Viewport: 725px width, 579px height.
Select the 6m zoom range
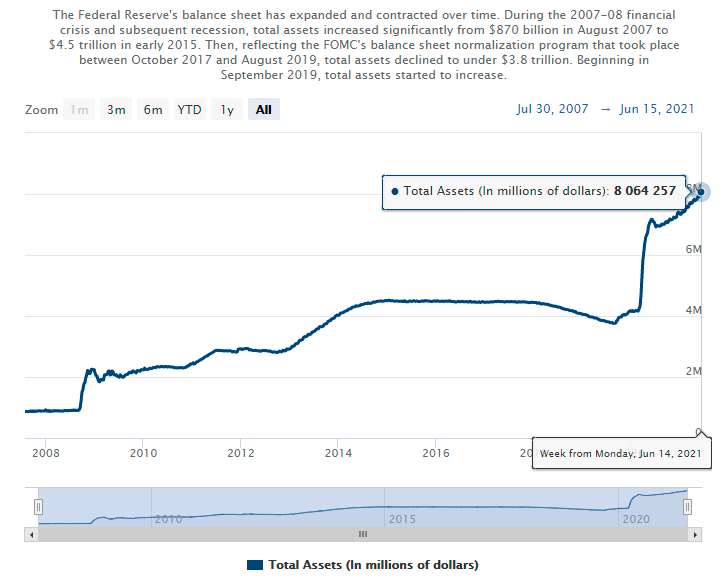point(153,110)
